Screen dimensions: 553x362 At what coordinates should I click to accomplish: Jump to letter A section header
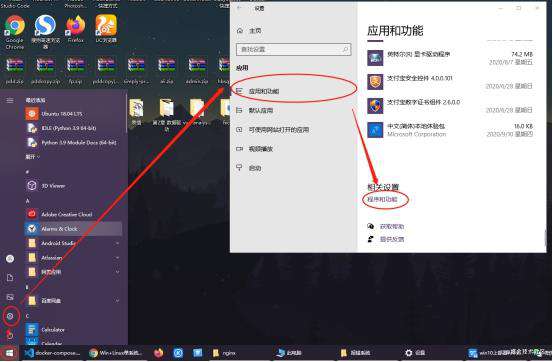click(x=28, y=200)
